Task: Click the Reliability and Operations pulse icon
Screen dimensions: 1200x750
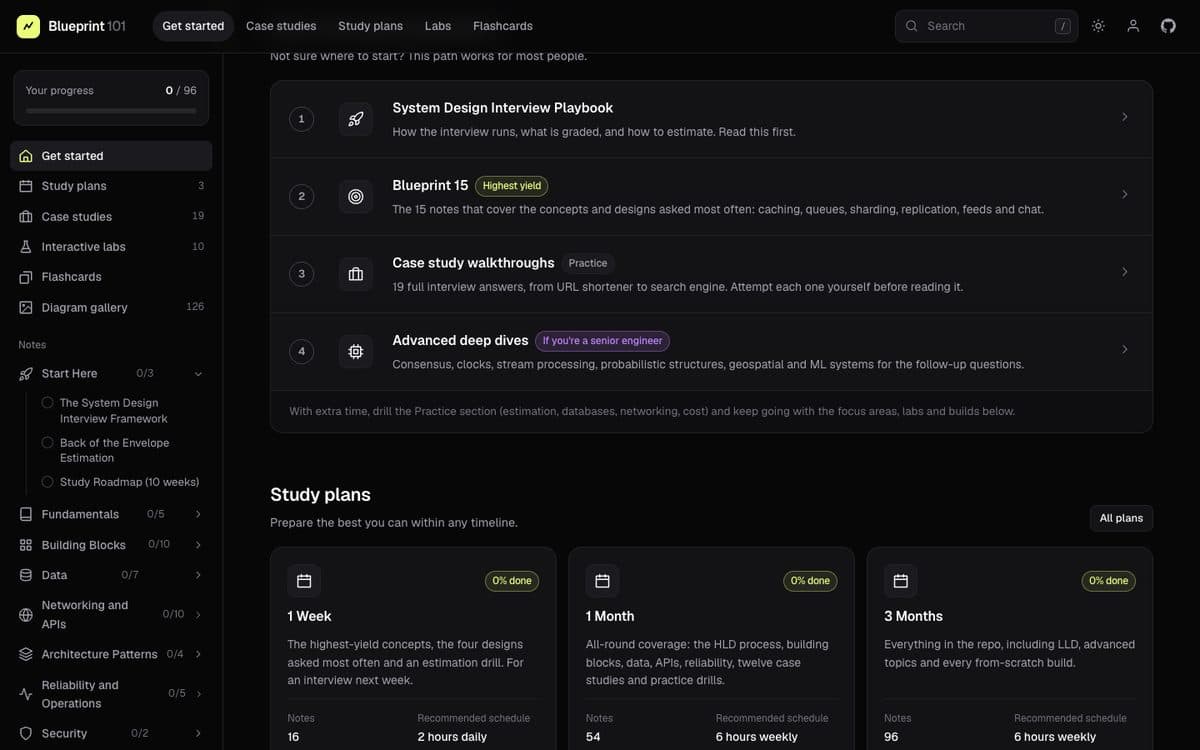Action: (26, 694)
